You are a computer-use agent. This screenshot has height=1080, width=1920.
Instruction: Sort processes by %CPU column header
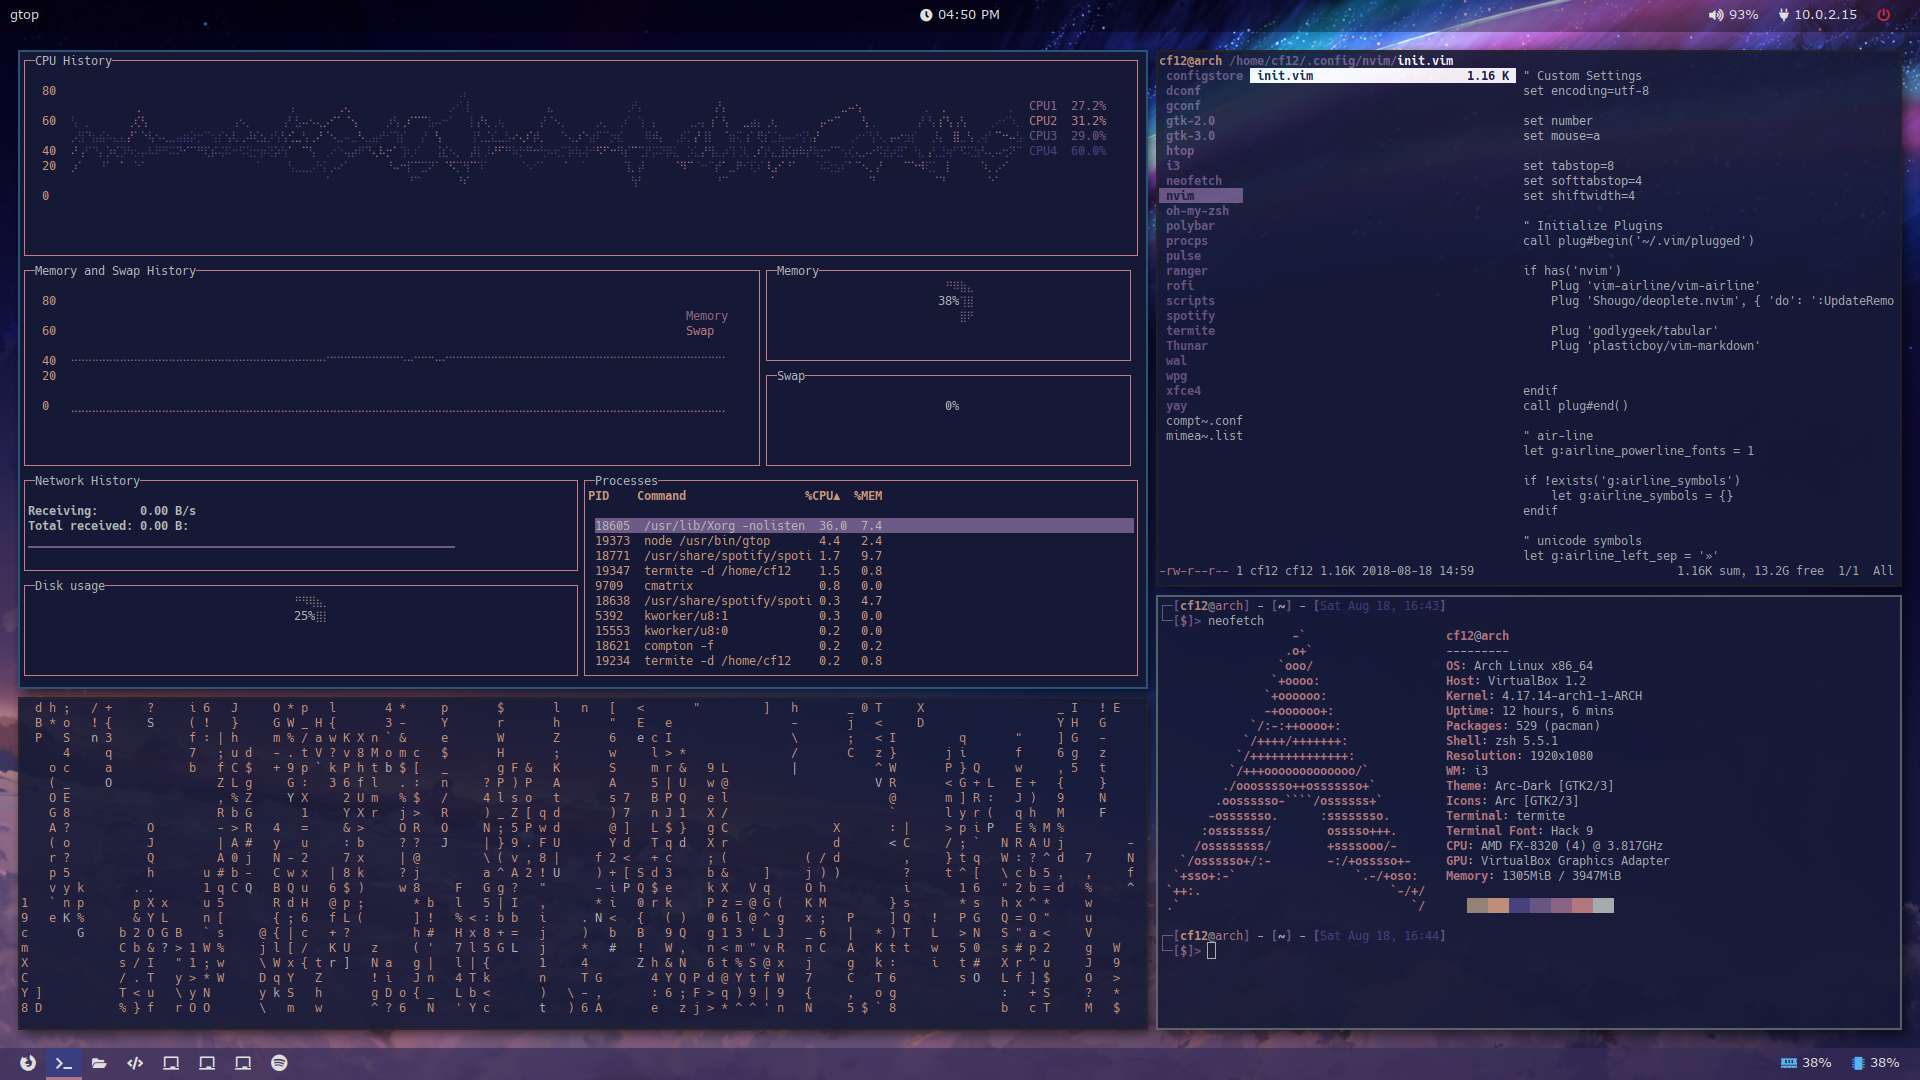point(822,496)
